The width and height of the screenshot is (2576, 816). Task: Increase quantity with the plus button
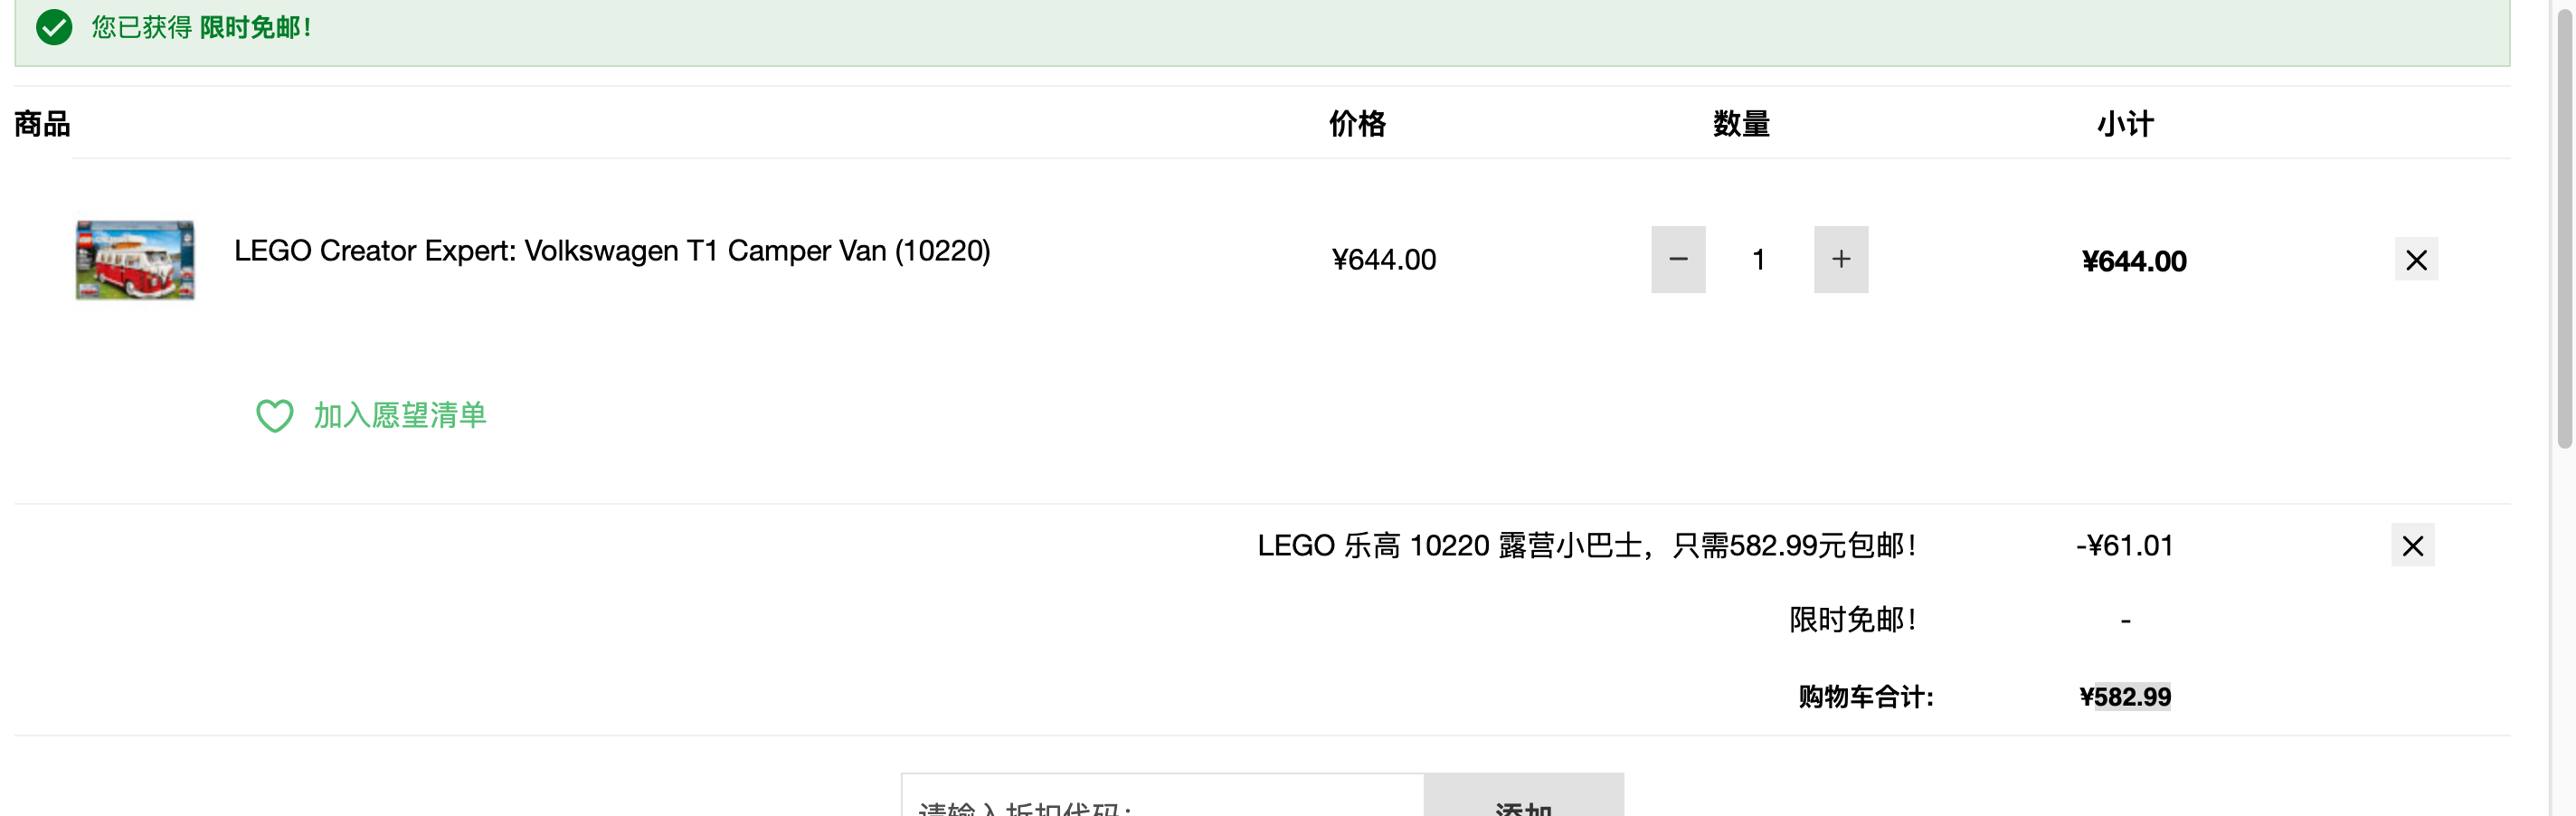click(x=1841, y=260)
